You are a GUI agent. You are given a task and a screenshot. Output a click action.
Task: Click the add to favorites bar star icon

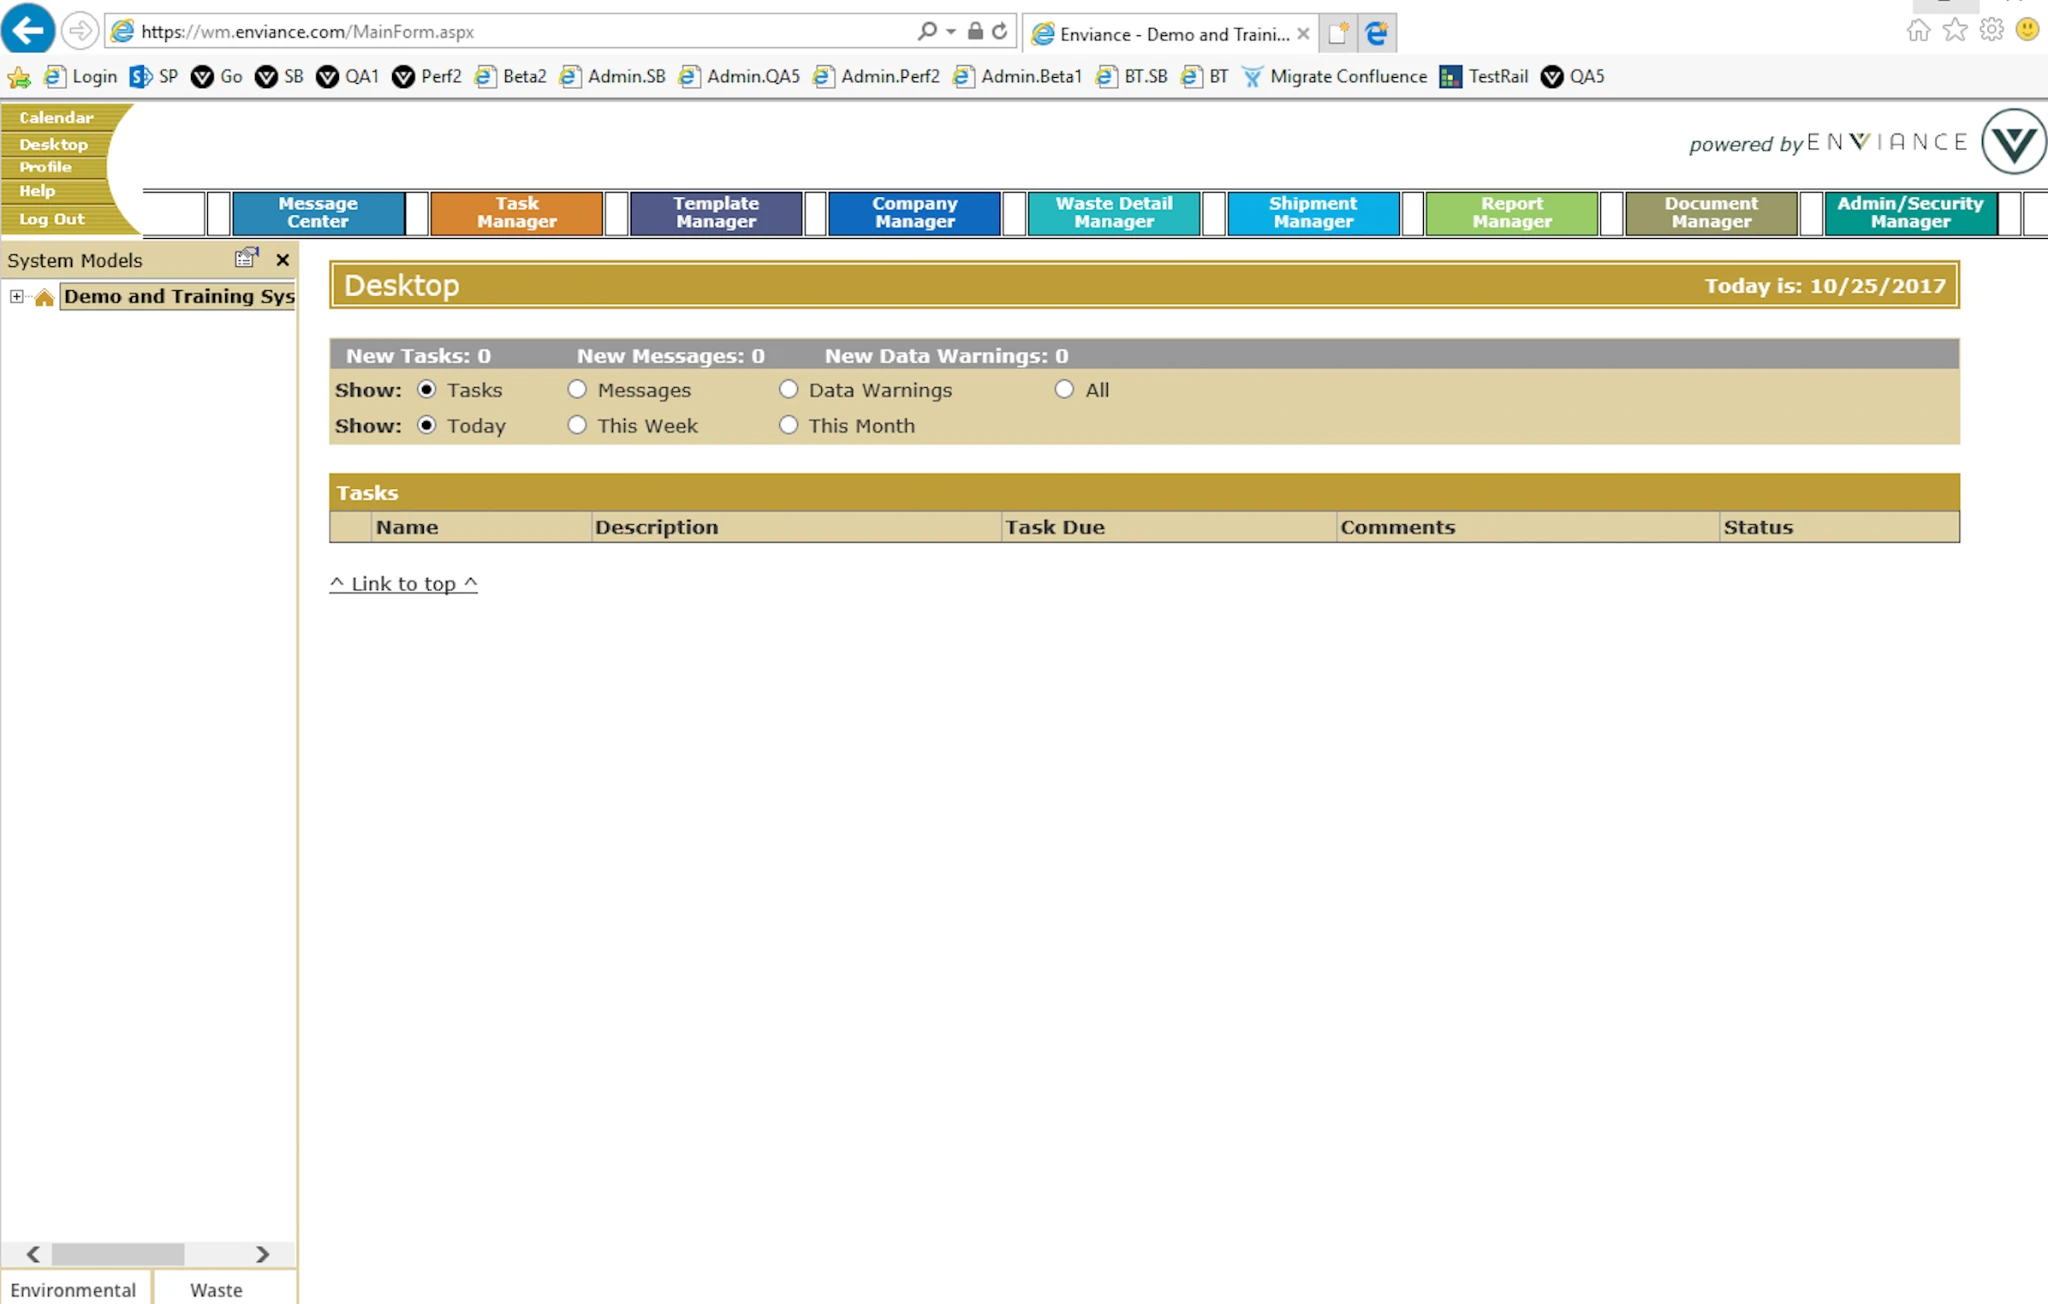[x=18, y=77]
